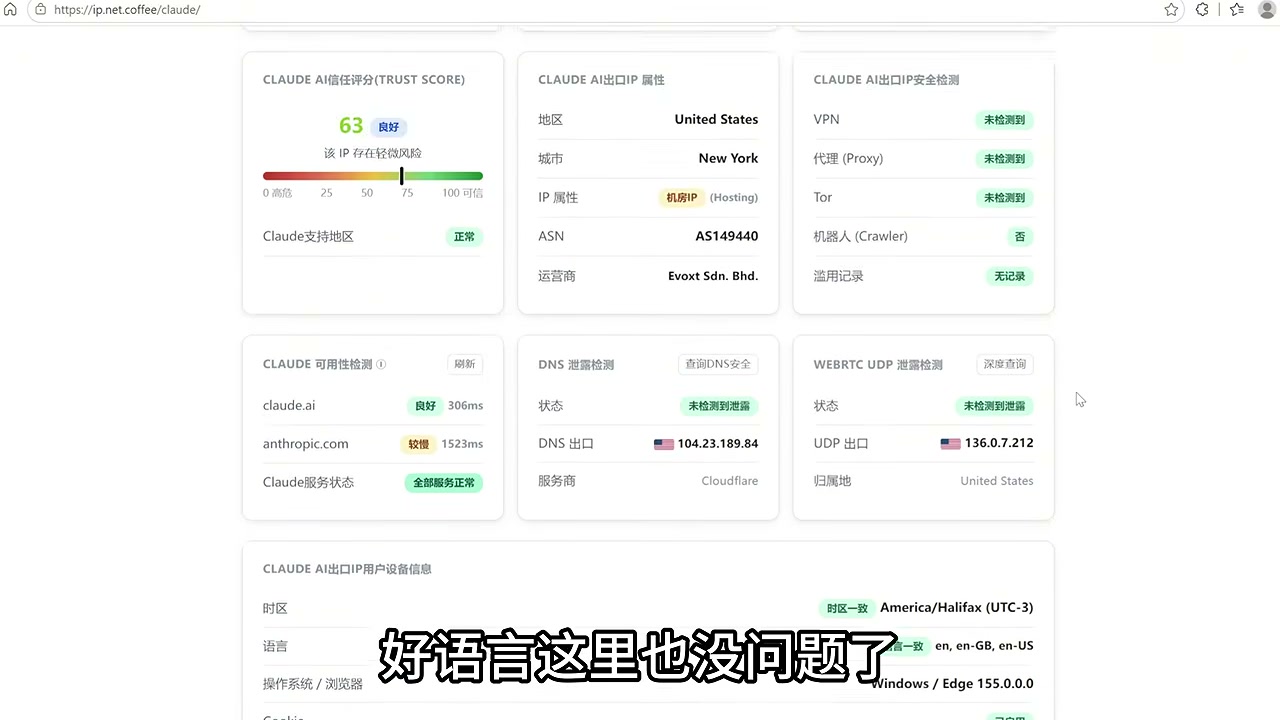Click the 未检测到 badge in Tor row
This screenshot has height=720, width=1280.
coord(1005,198)
